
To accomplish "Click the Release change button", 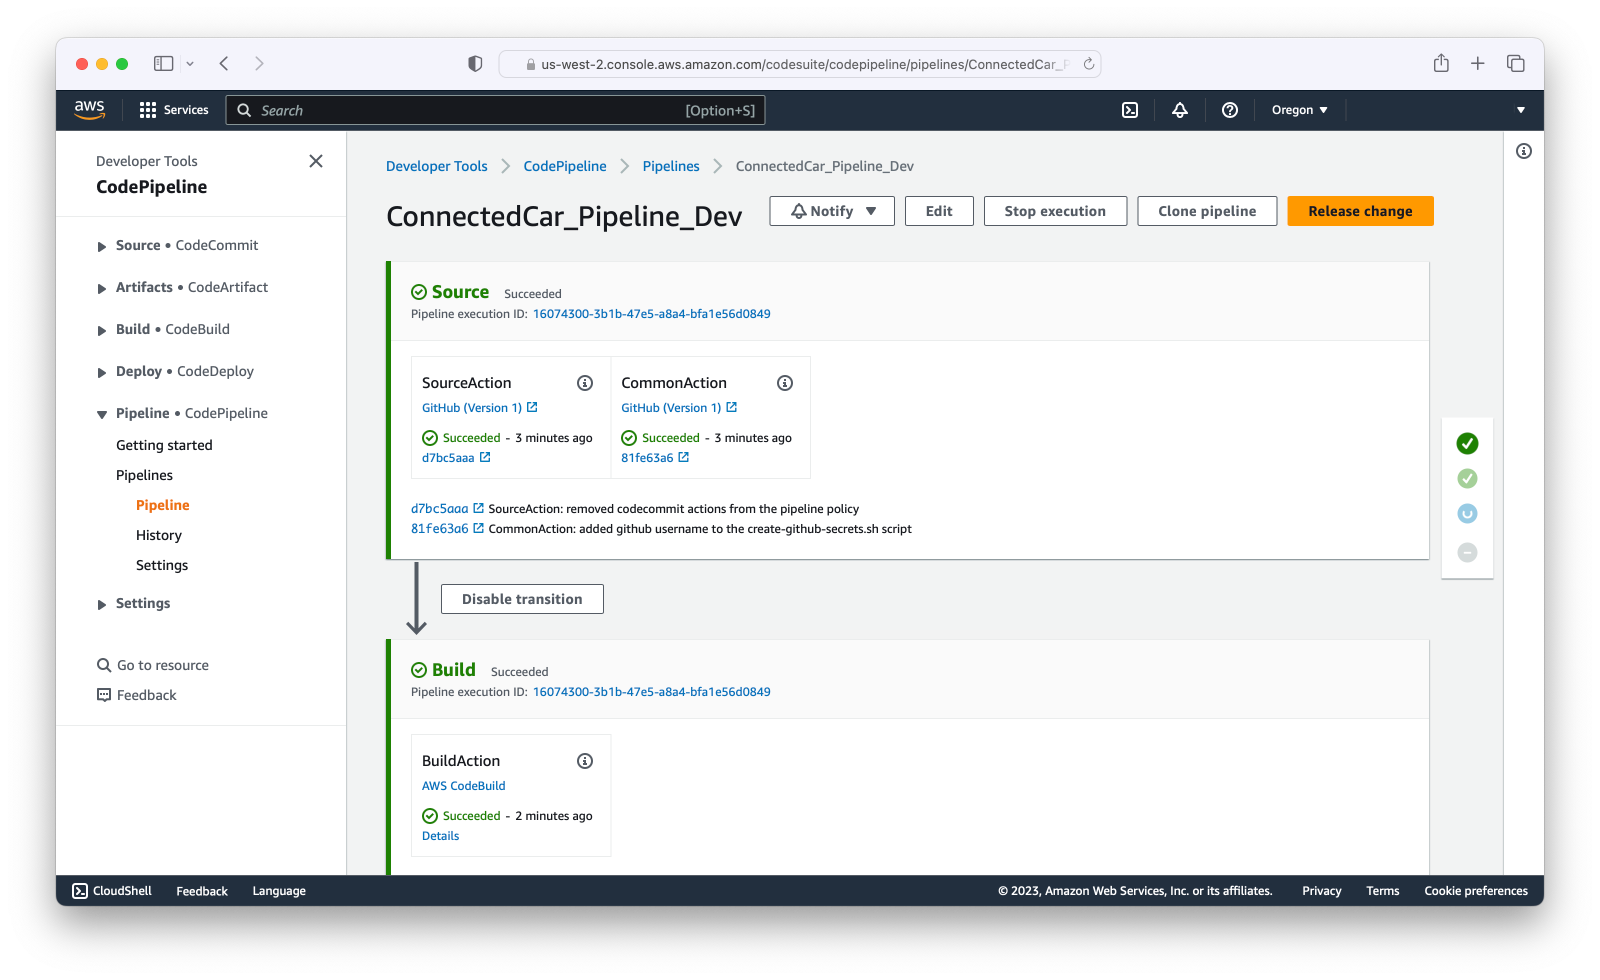I will [1360, 211].
